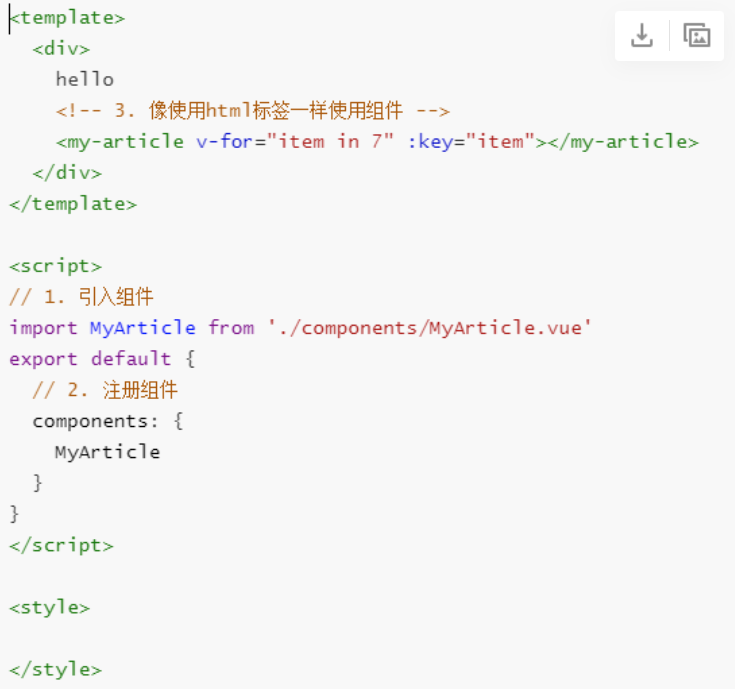Click the closing </div> tag
Screen dimensions: 735x692
(x=67, y=173)
